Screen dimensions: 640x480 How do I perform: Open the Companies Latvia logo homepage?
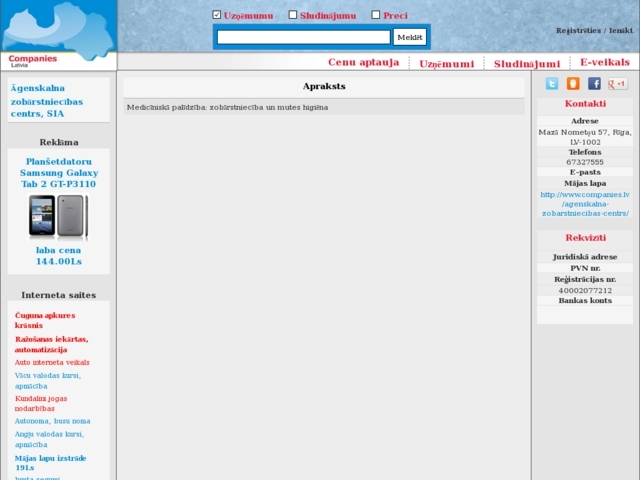click(x=58, y=35)
